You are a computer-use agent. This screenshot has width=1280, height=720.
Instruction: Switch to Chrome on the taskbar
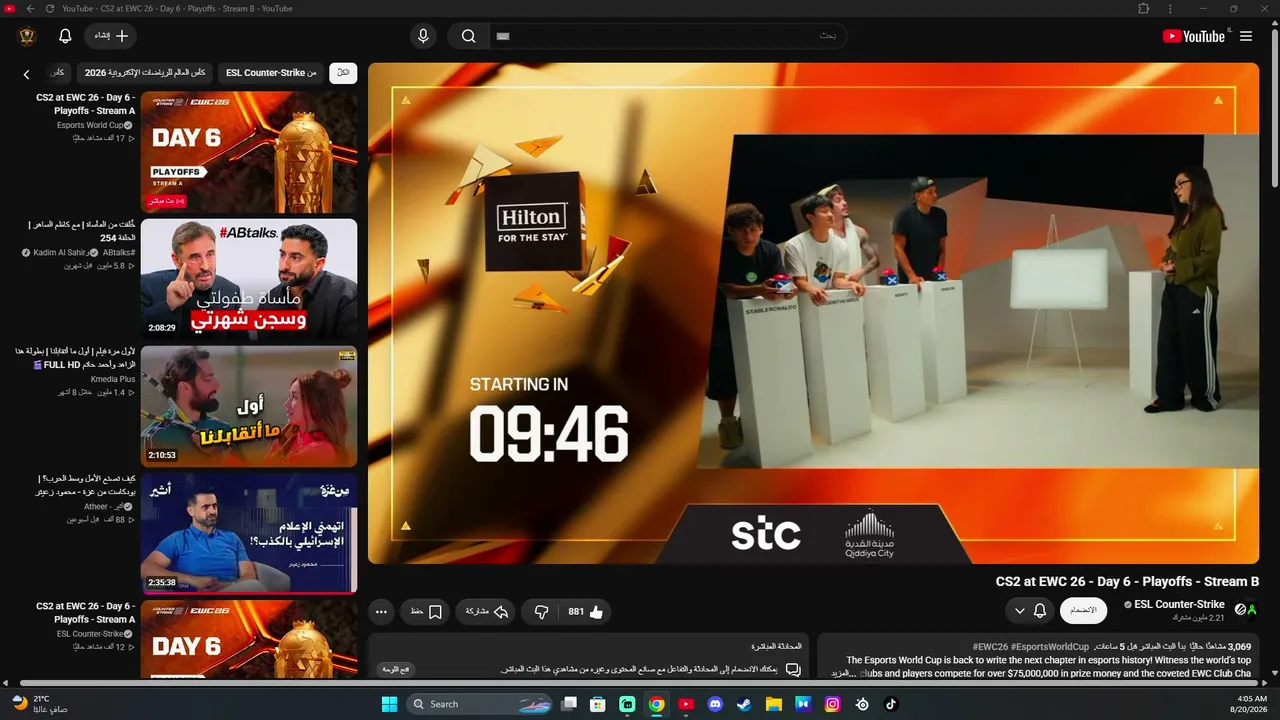tap(656, 704)
